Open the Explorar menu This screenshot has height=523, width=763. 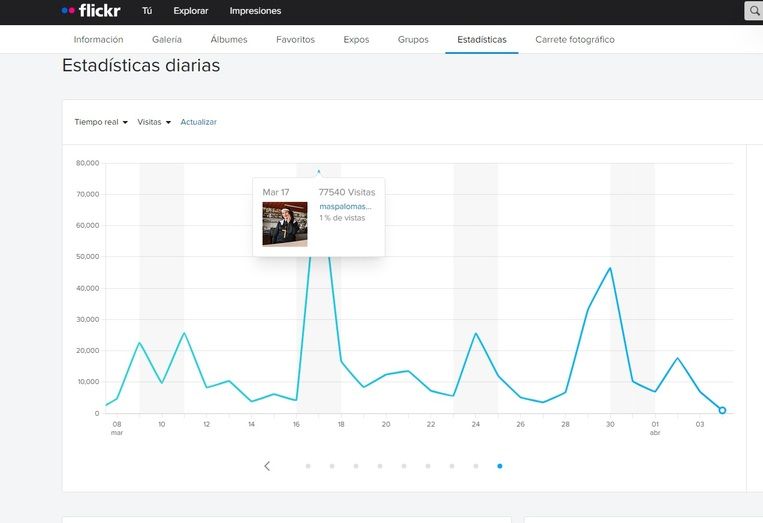pyautogui.click(x=190, y=11)
